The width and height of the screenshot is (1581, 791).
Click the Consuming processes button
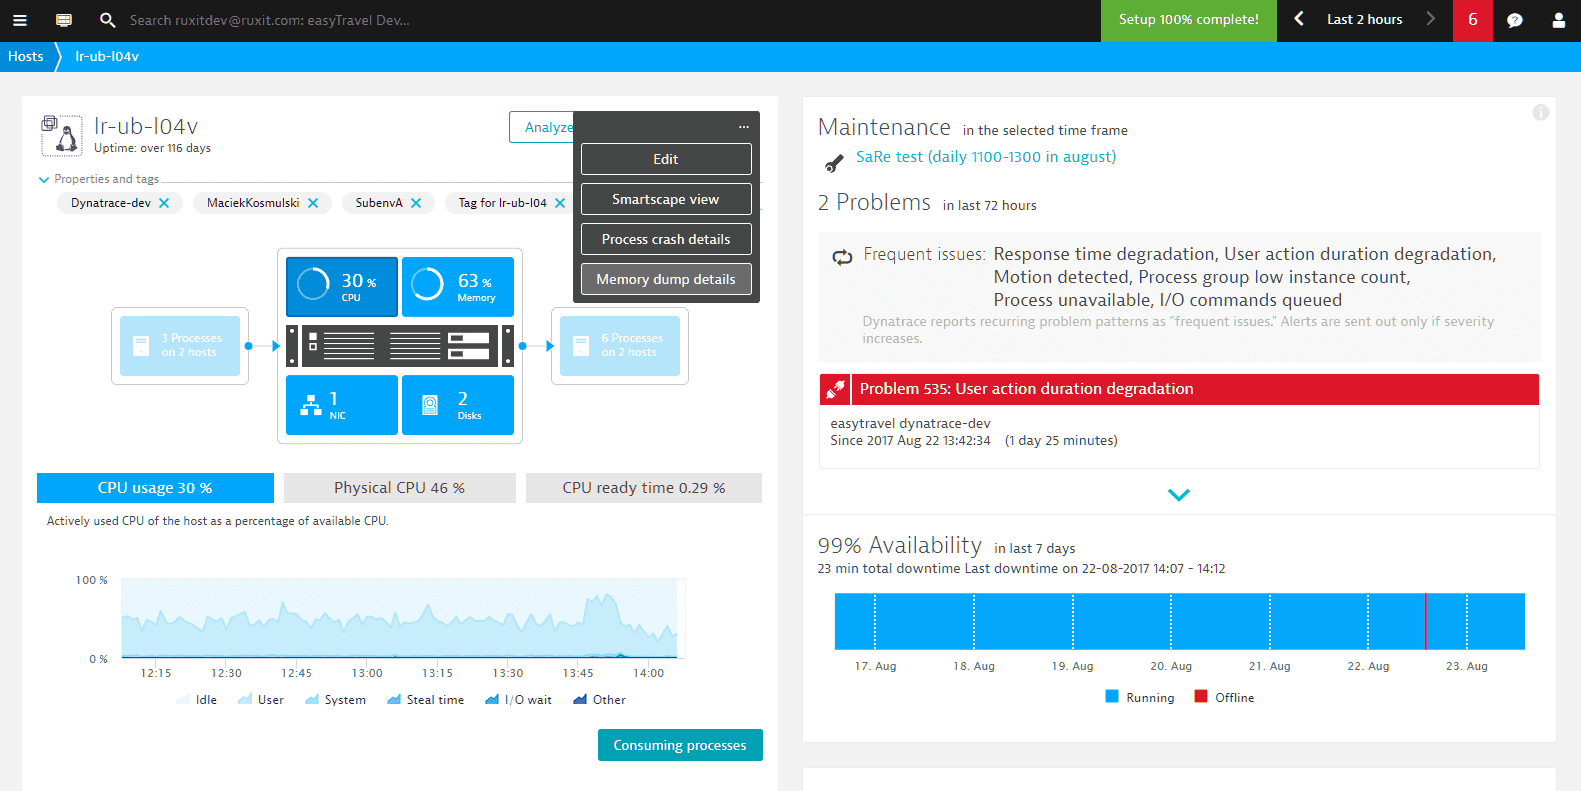pyautogui.click(x=680, y=745)
